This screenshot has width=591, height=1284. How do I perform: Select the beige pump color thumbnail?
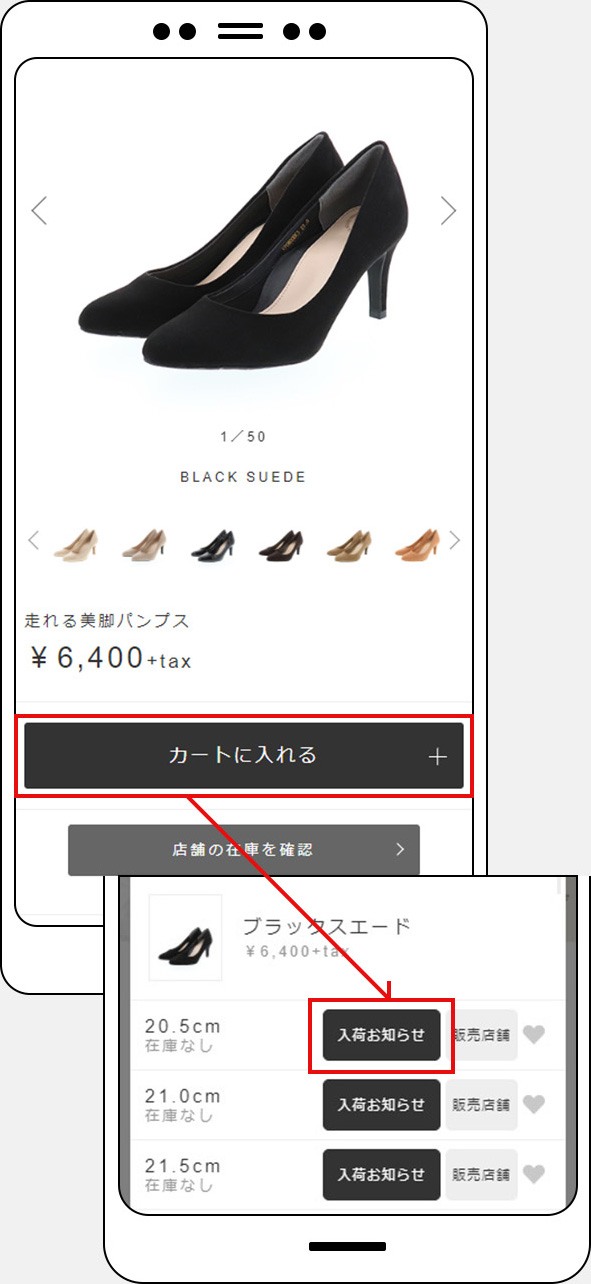pos(76,543)
